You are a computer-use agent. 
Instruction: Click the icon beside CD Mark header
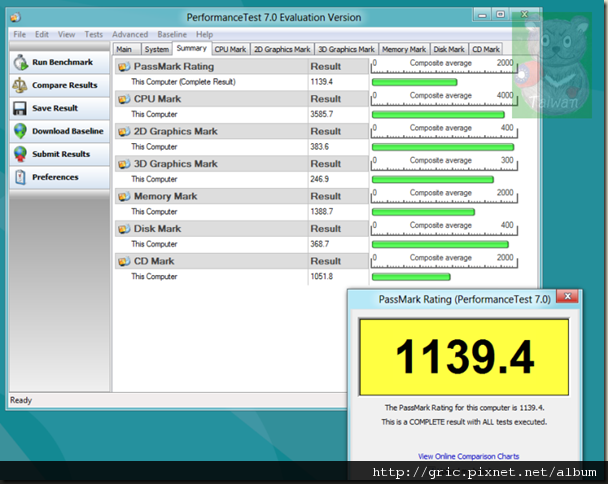coord(124,261)
